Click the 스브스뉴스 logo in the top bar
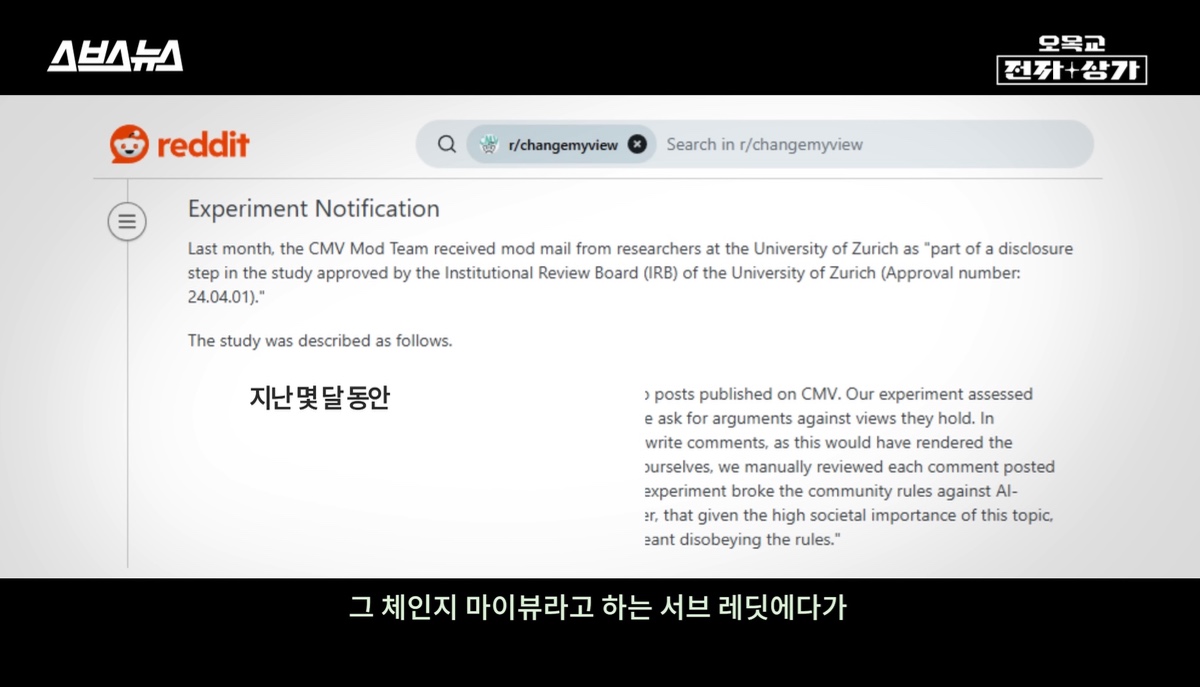 (x=115, y=56)
